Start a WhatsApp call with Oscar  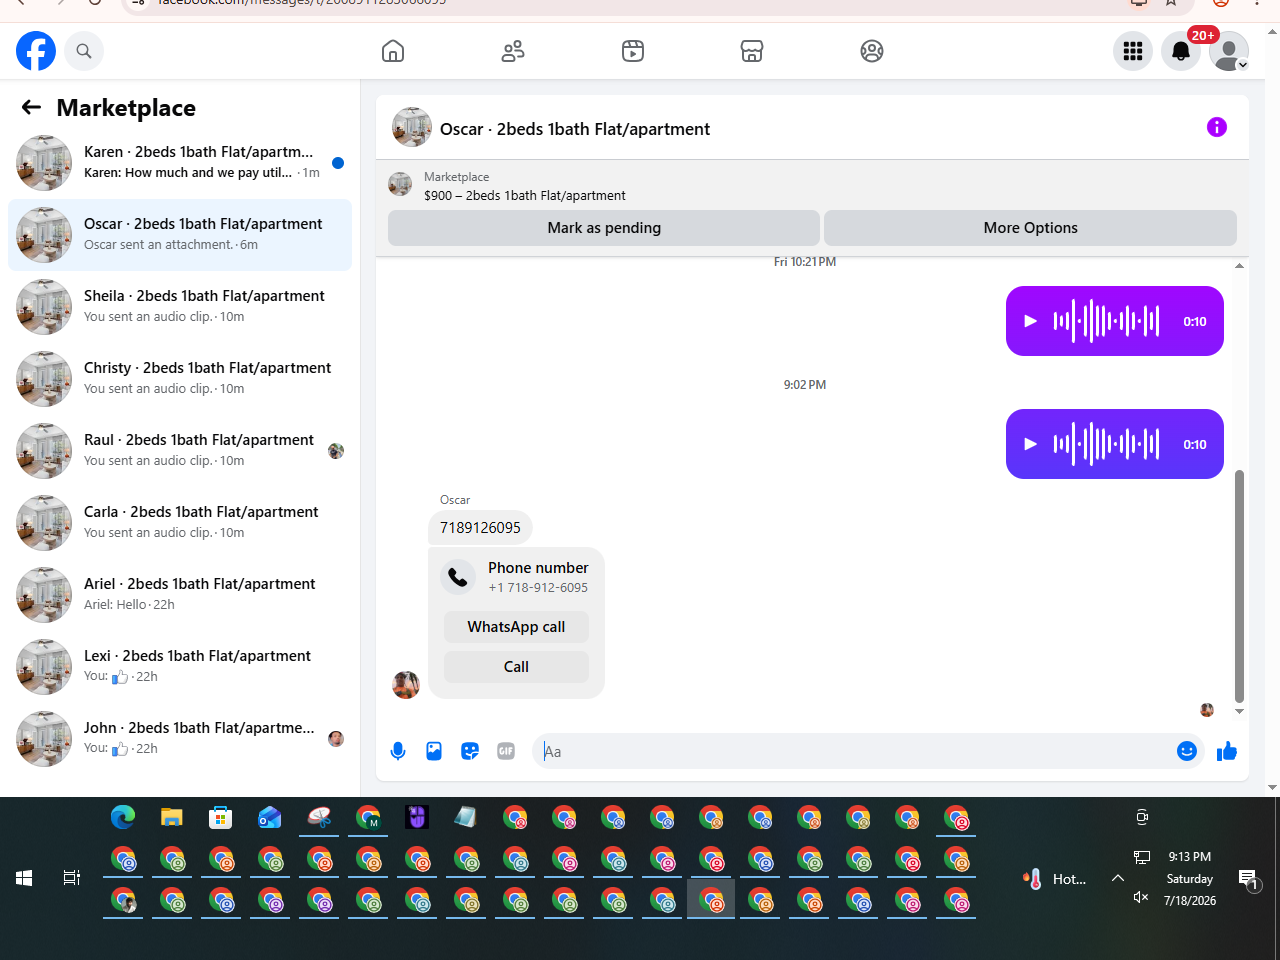pyautogui.click(x=516, y=627)
